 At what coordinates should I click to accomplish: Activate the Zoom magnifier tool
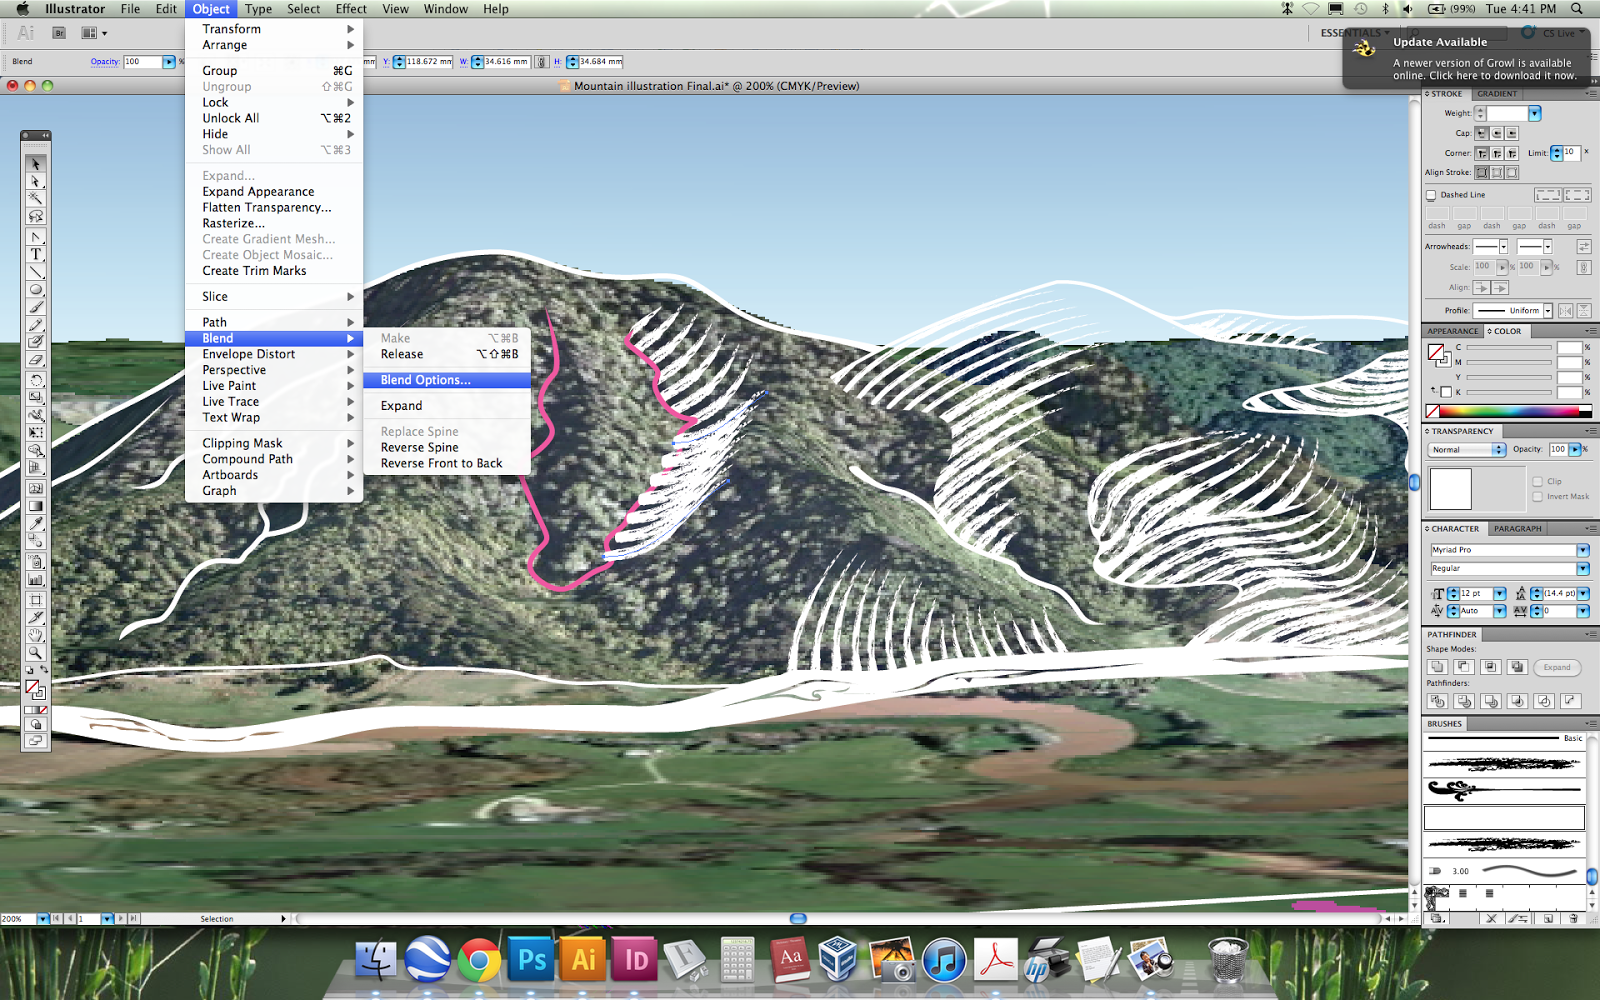coord(36,653)
